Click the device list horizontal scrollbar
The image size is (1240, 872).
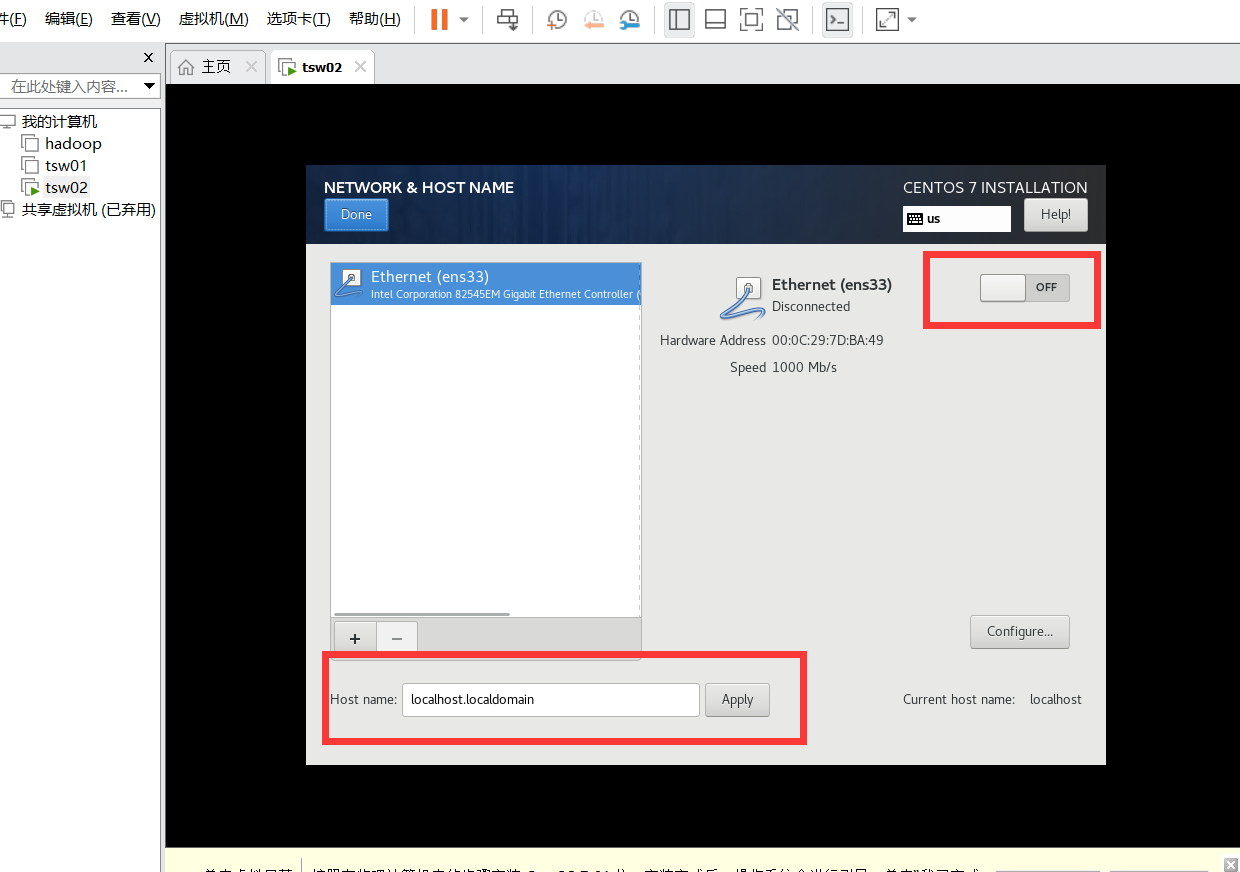[x=421, y=614]
